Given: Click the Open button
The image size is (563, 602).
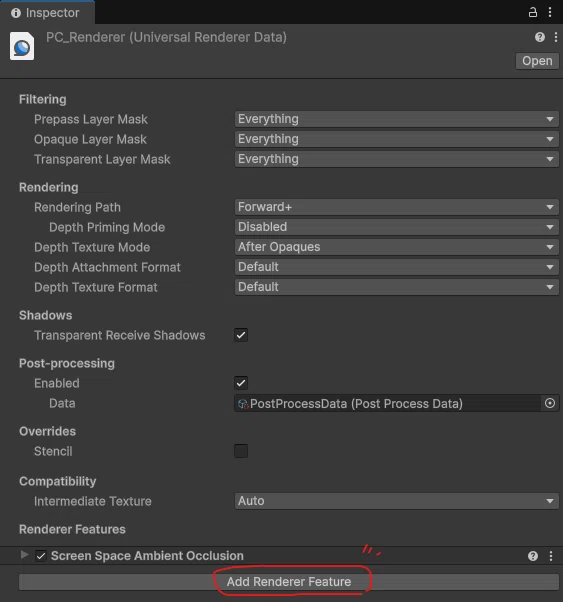Looking at the screenshot, I should pos(537,61).
